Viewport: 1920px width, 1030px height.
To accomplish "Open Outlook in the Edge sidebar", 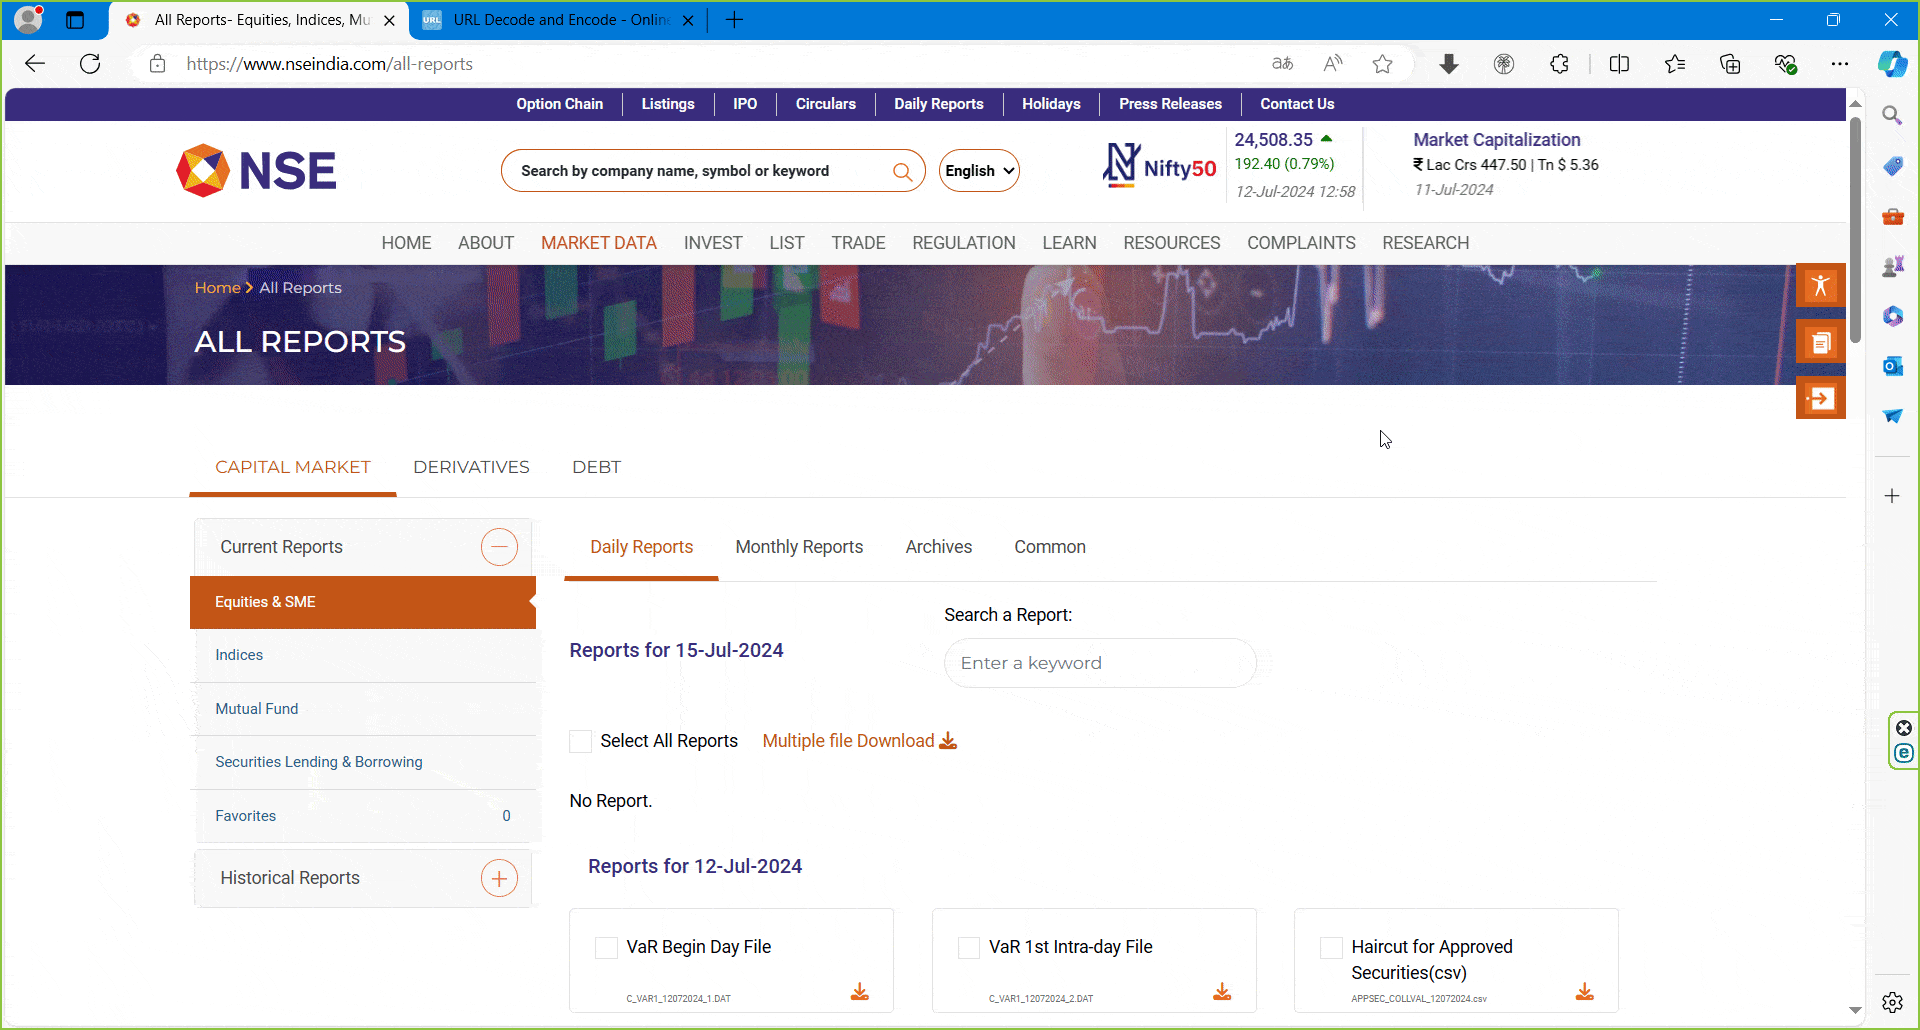I will point(1892,366).
